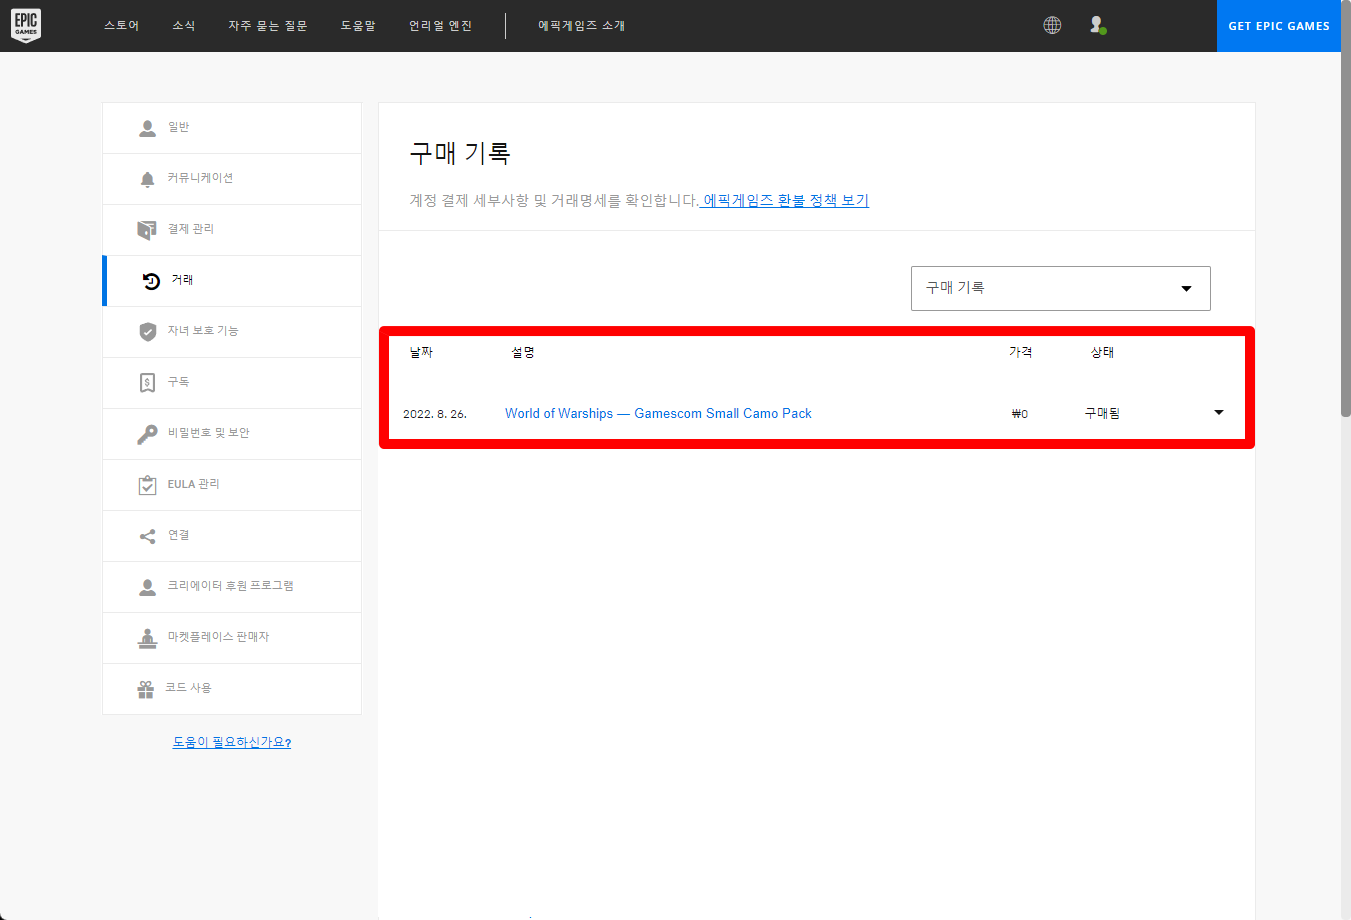This screenshot has height=920, width=1351.
Task: Open the World of Warships Gamescom Small Camo Pack link
Action: pos(658,413)
